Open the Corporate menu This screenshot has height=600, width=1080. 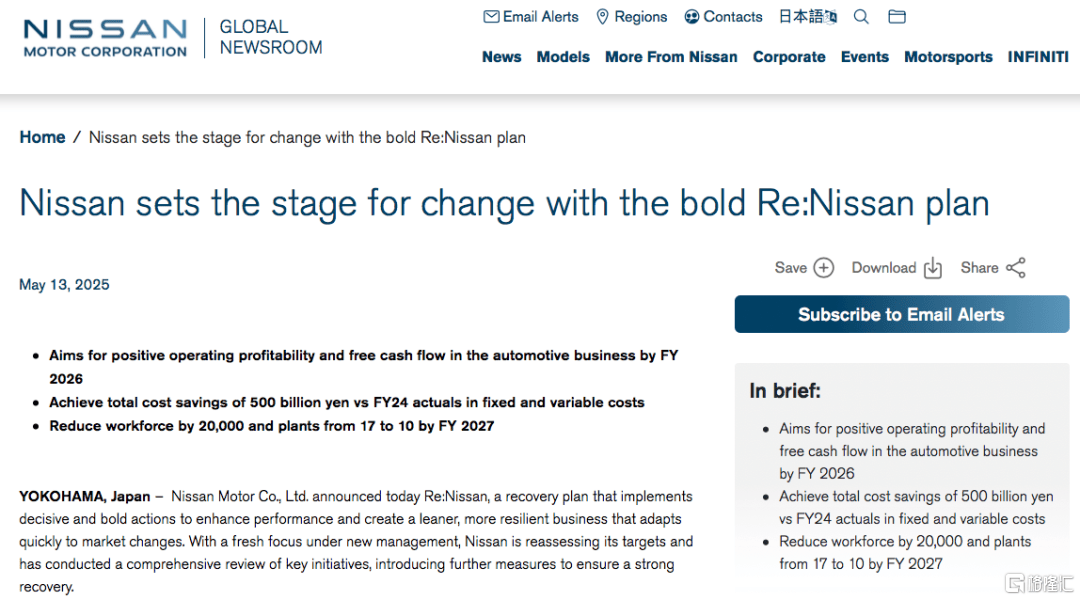[x=789, y=57]
